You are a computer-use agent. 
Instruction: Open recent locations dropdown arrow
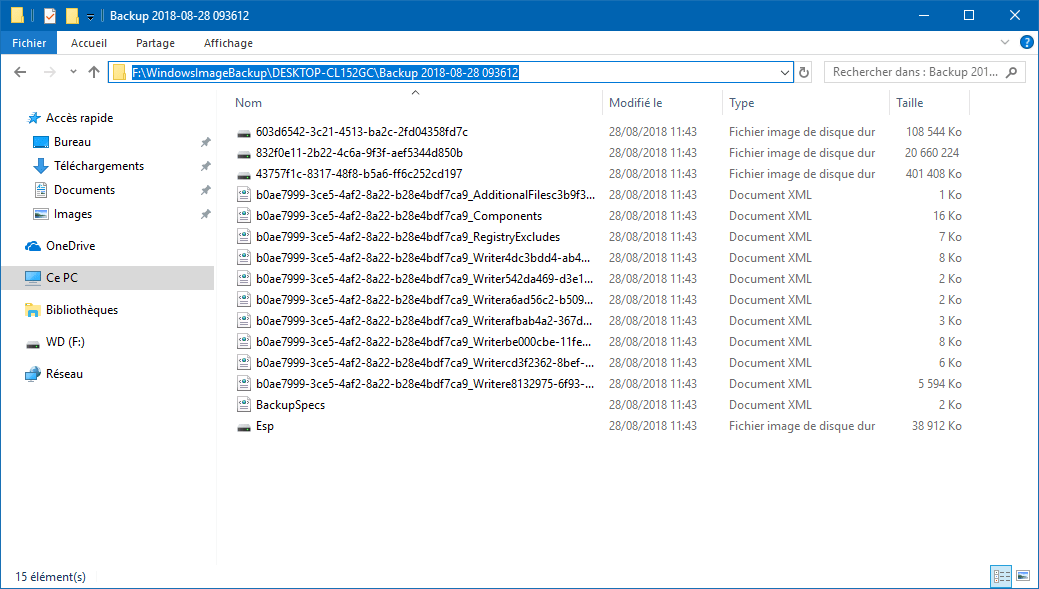[73, 72]
